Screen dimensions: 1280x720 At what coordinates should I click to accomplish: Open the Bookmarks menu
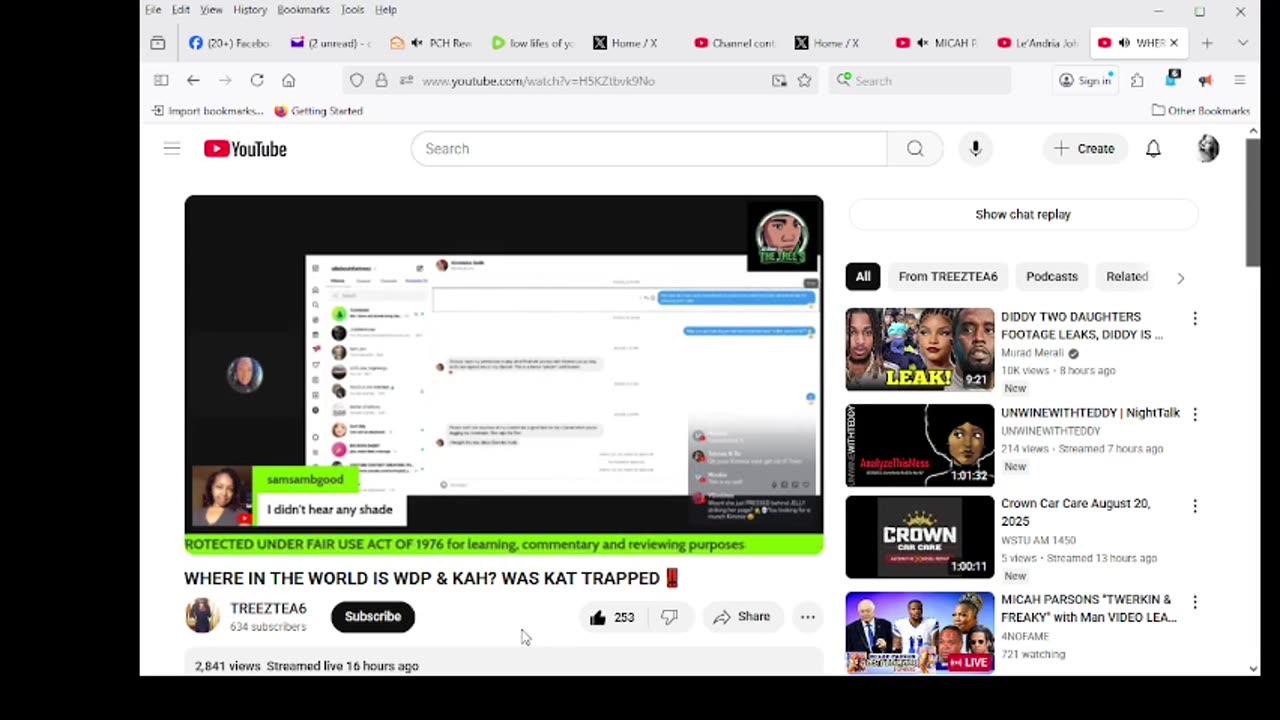303,10
